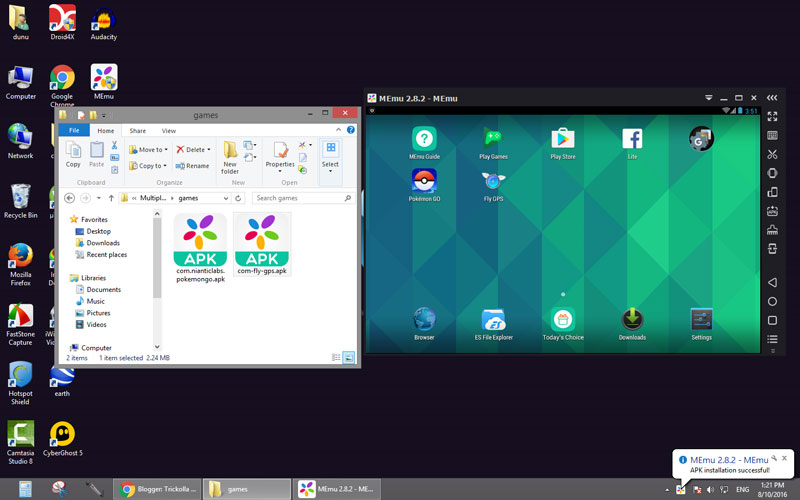Screen dimensions: 800x500
Task: Launch Play Games in MEmu
Action: pyautogui.click(x=493, y=142)
